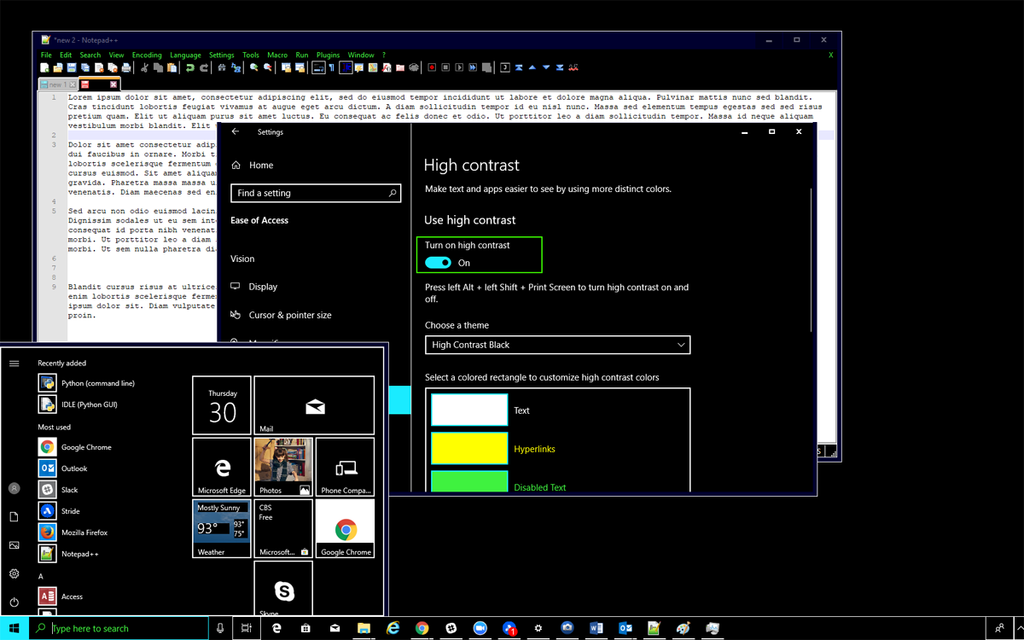Click the Start Recording macro icon
This screenshot has width=1024, height=640.
click(x=431, y=67)
